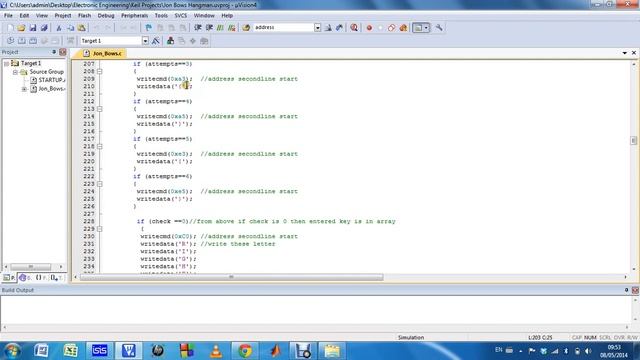The height and width of the screenshot is (360, 640).
Task: Create a new file from the toolbar
Action: [10, 28]
